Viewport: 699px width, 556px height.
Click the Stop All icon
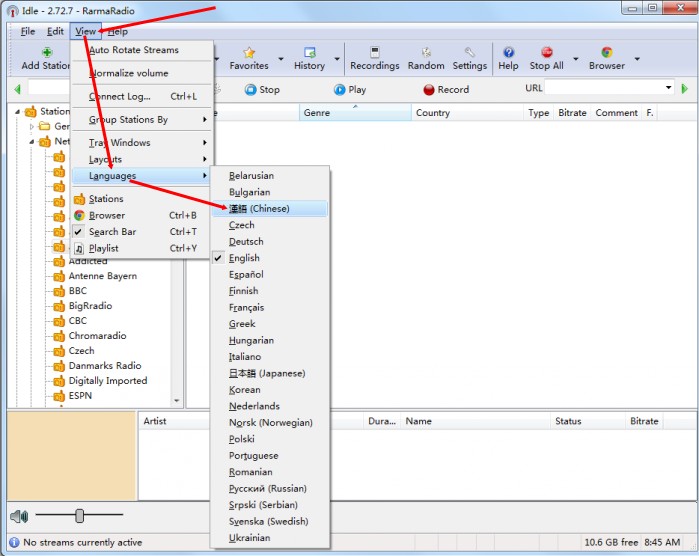pyautogui.click(x=546, y=53)
